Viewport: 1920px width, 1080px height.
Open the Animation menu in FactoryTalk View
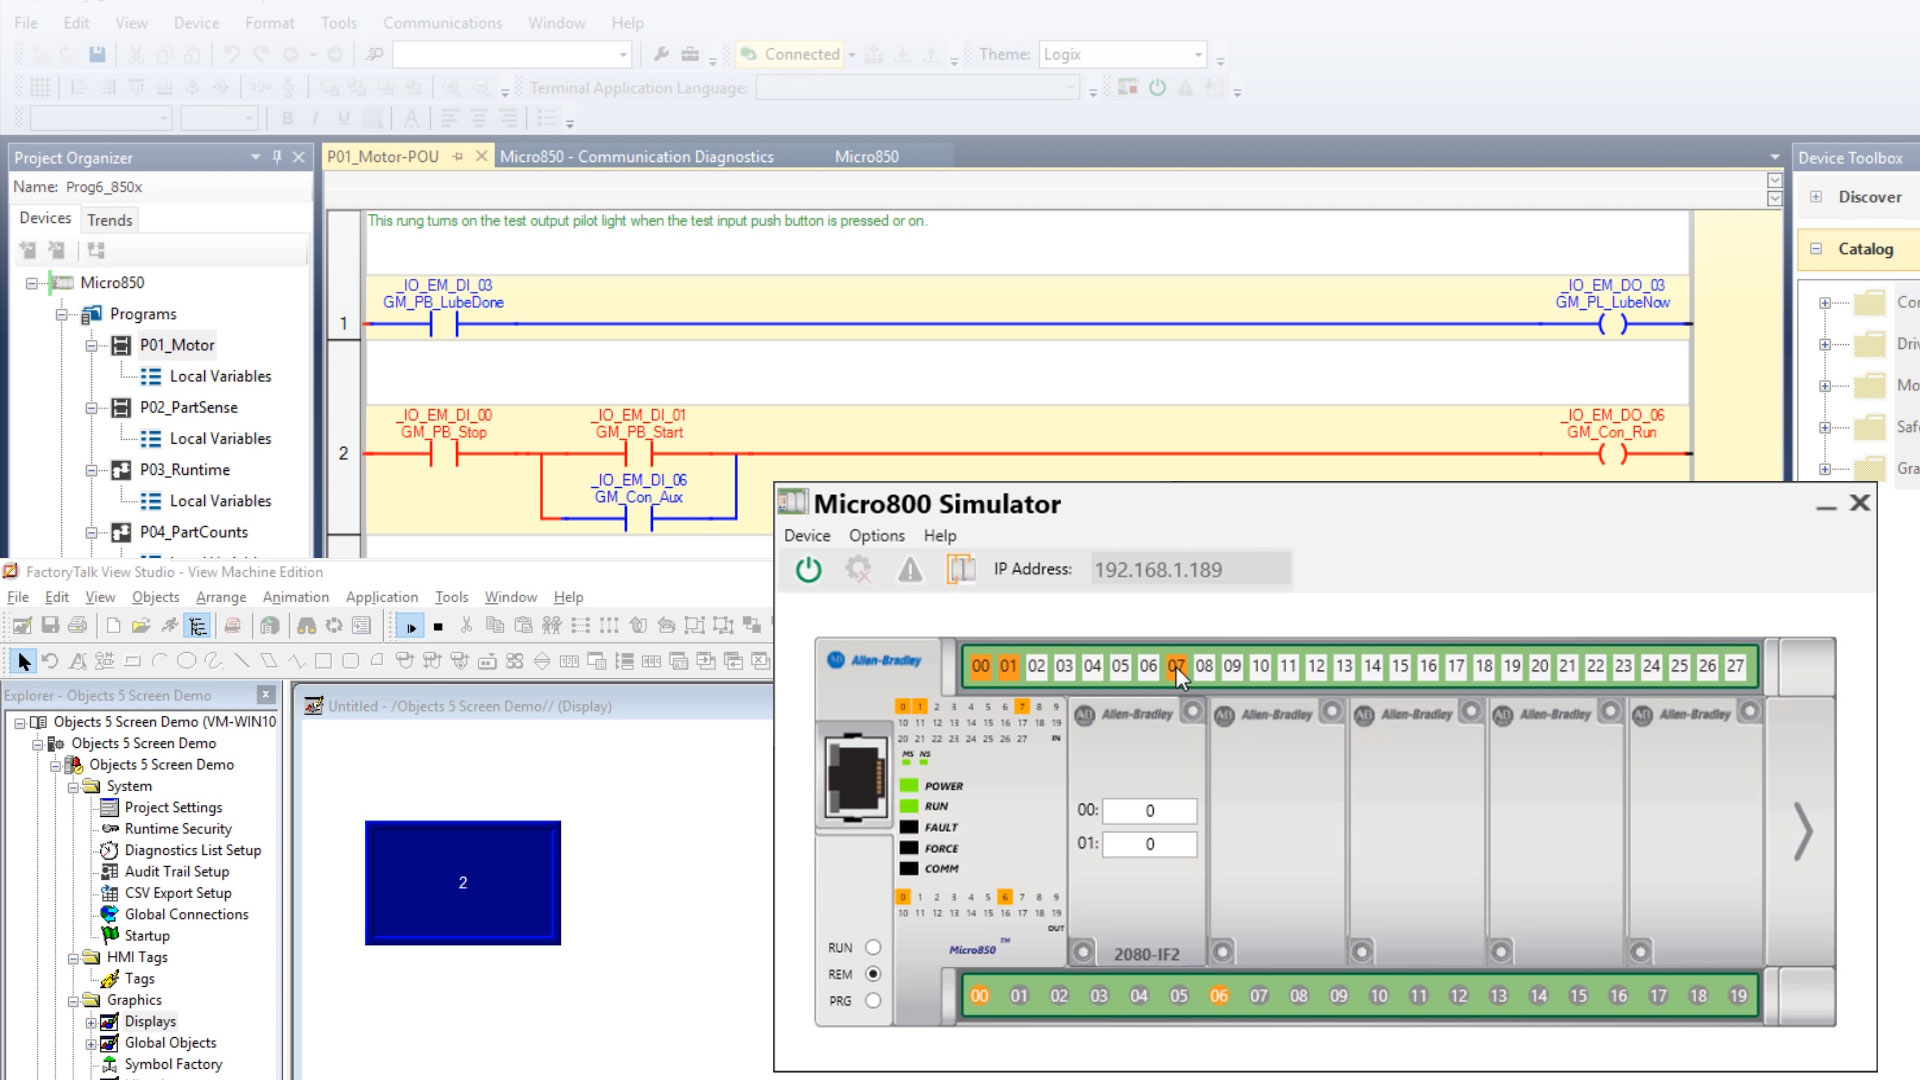(x=295, y=597)
